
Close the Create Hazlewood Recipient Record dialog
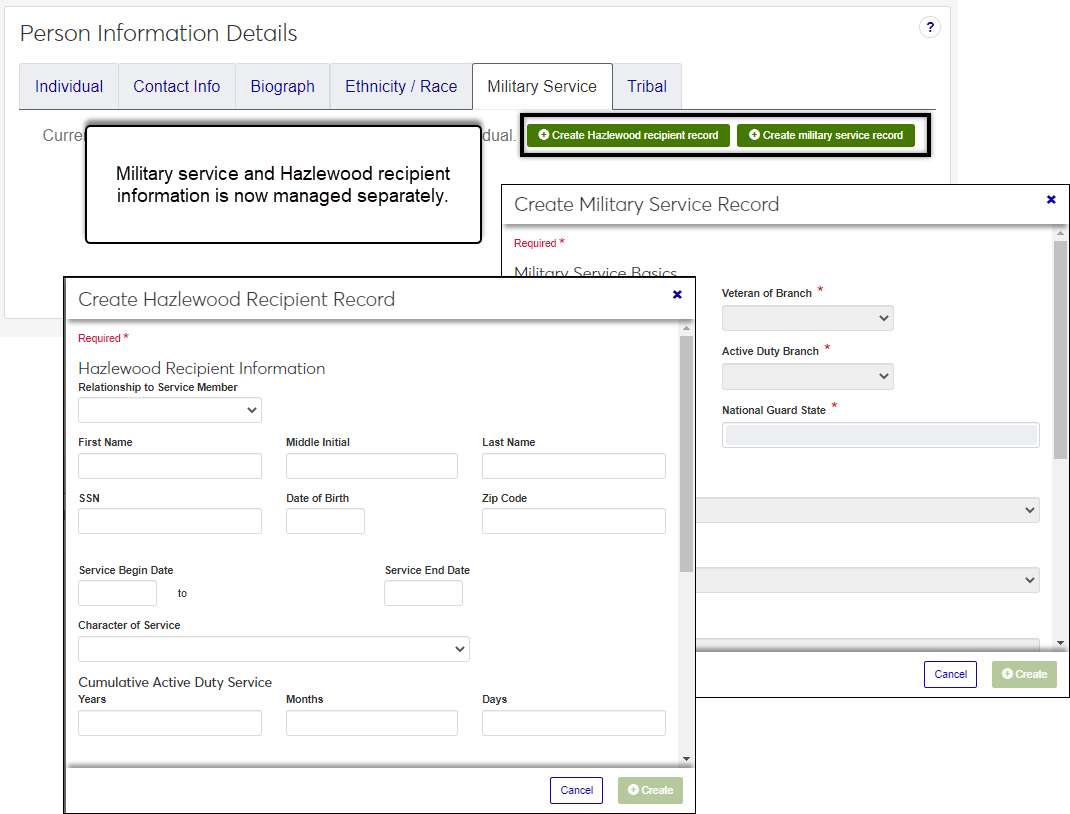point(677,295)
